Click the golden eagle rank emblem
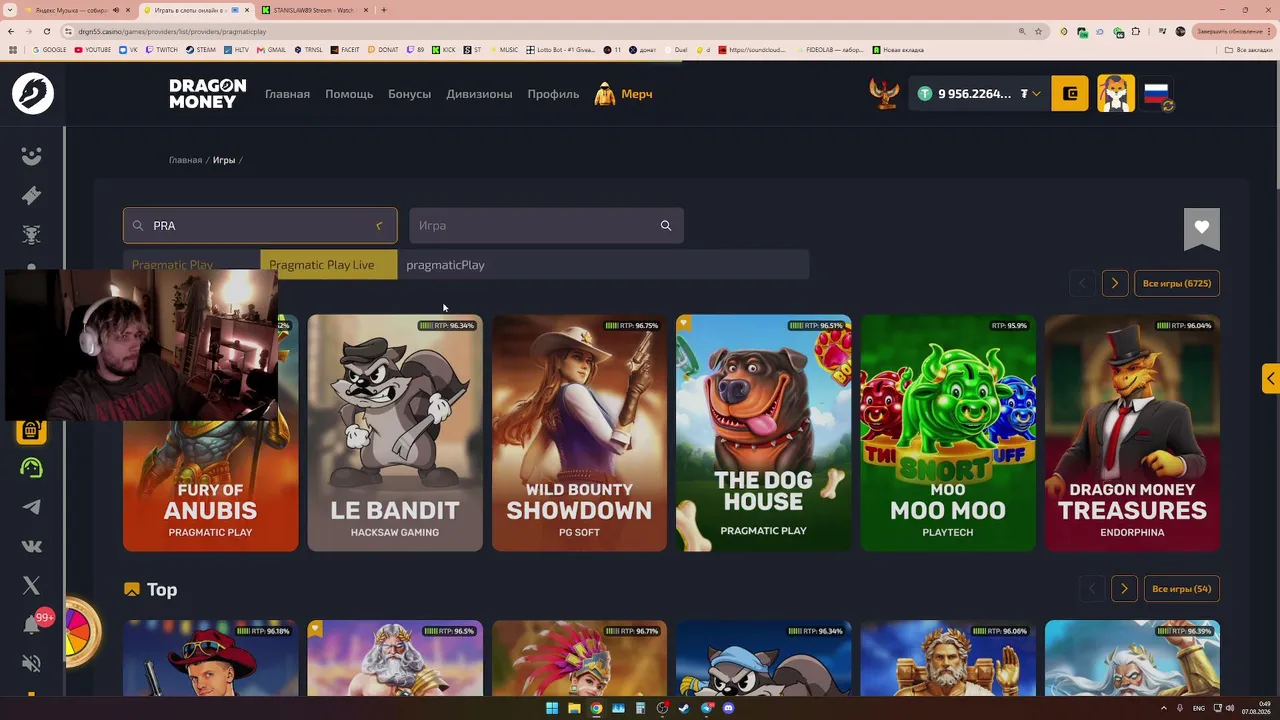This screenshot has width=1280, height=720. click(x=884, y=94)
